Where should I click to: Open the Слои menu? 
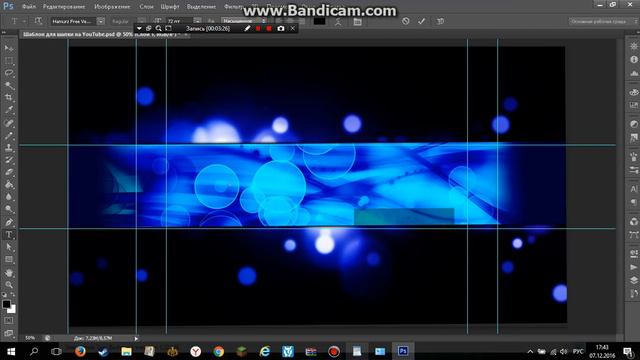pyautogui.click(x=146, y=7)
